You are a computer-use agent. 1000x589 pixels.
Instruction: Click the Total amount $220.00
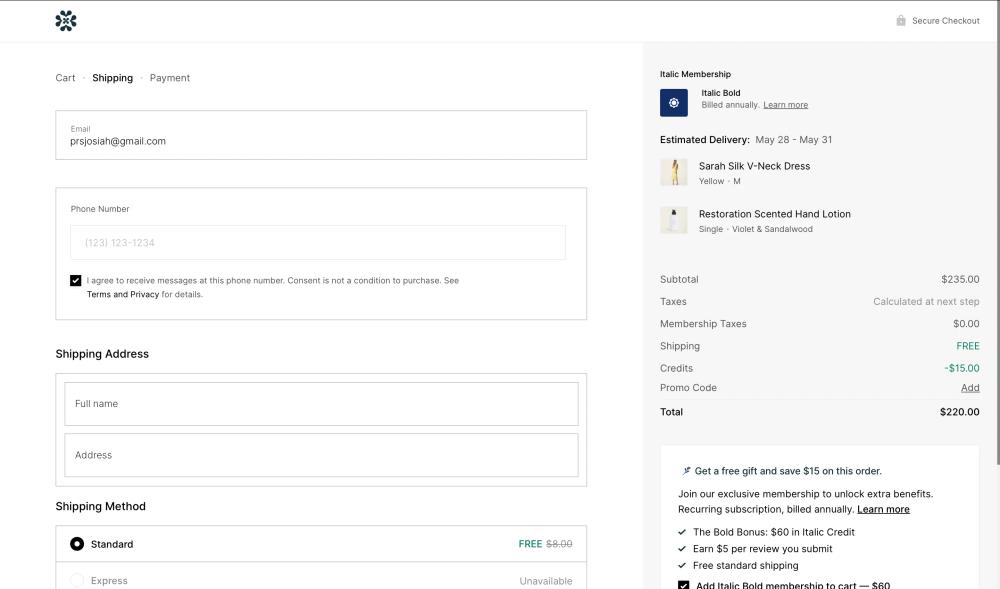tap(959, 412)
